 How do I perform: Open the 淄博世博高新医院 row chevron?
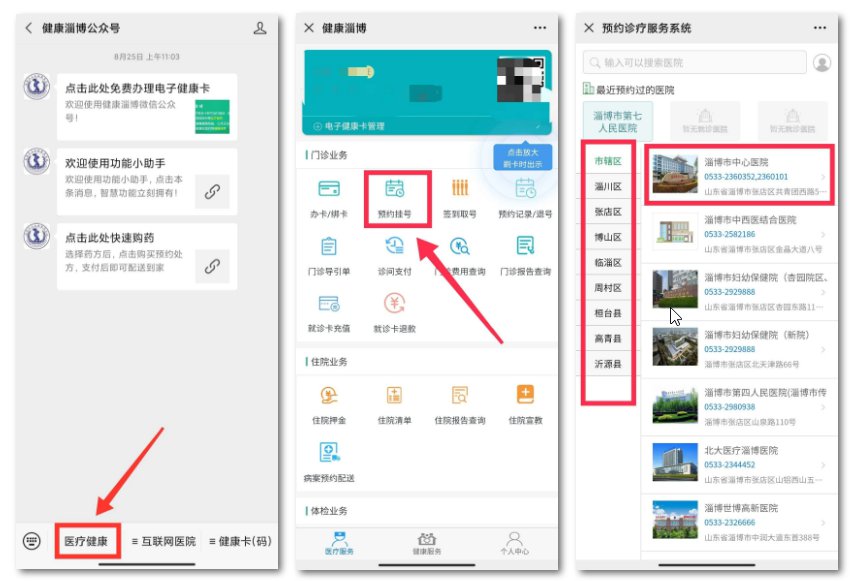coord(823,523)
